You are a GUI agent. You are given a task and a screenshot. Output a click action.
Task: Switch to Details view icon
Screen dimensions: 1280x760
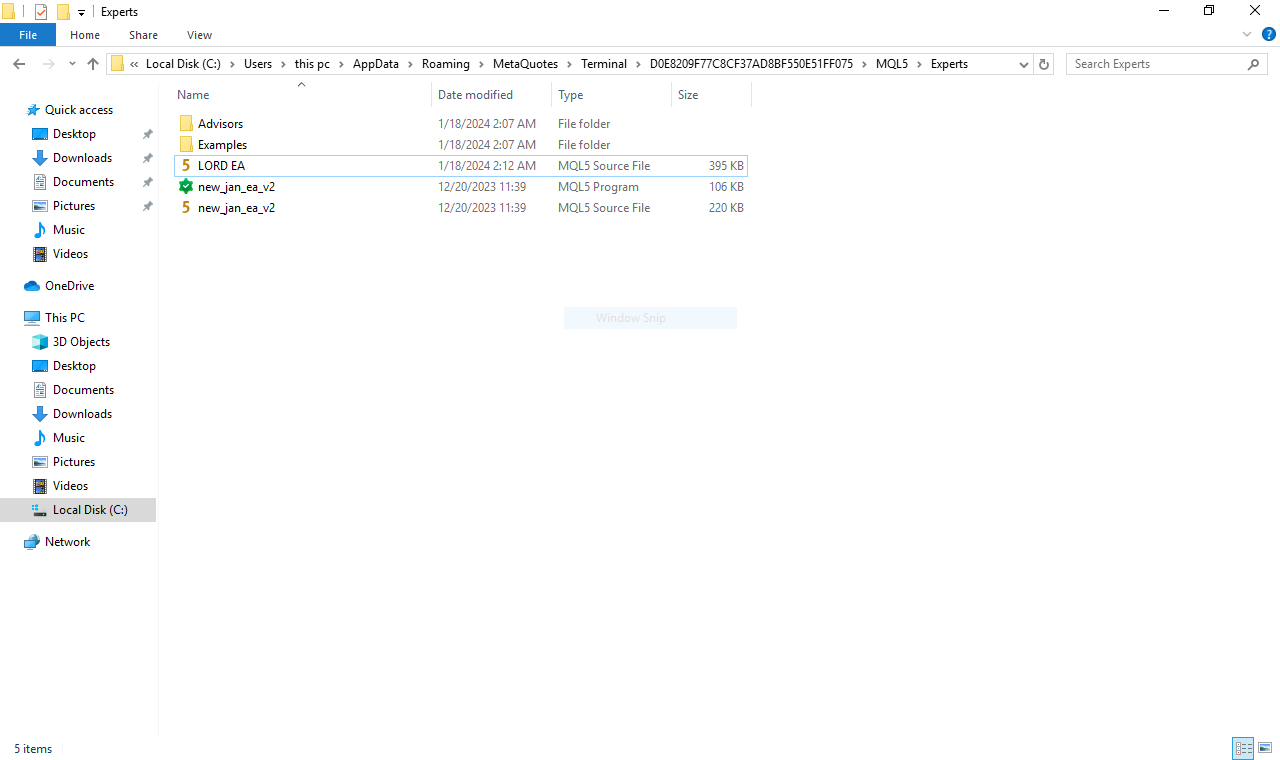[1244, 748]
